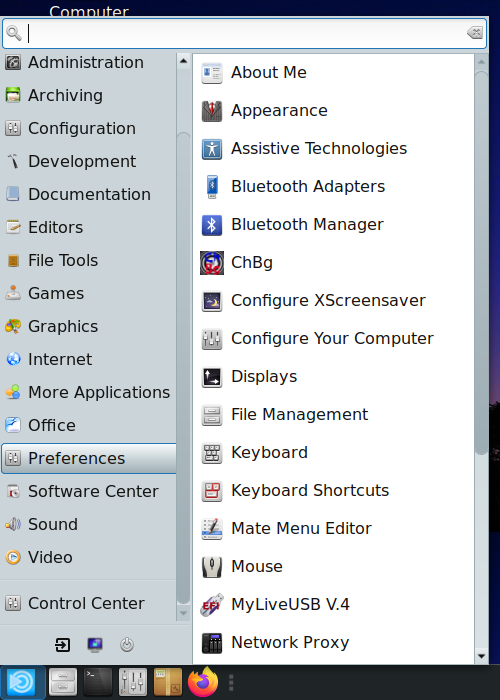500x700 pixels.
Task: Open file manager from taskbar
Action: point(62,682)
